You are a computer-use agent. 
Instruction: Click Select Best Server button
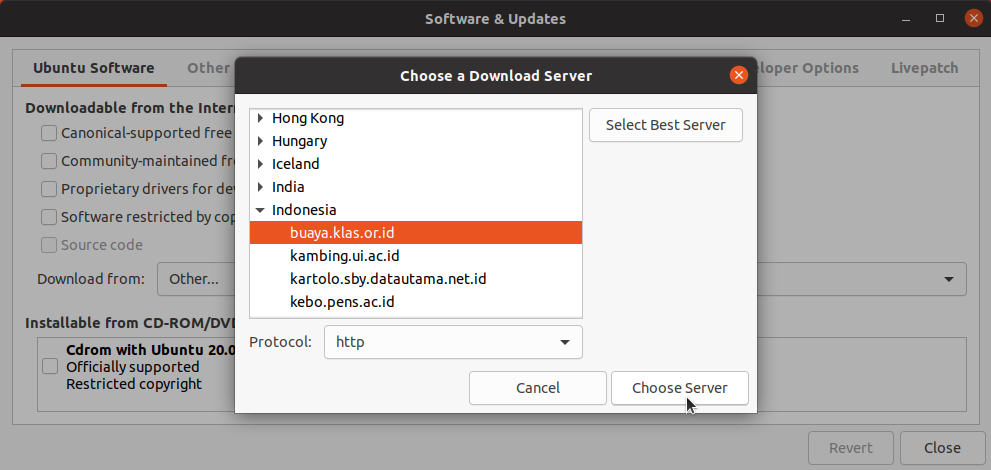click(x=666, y=125)
